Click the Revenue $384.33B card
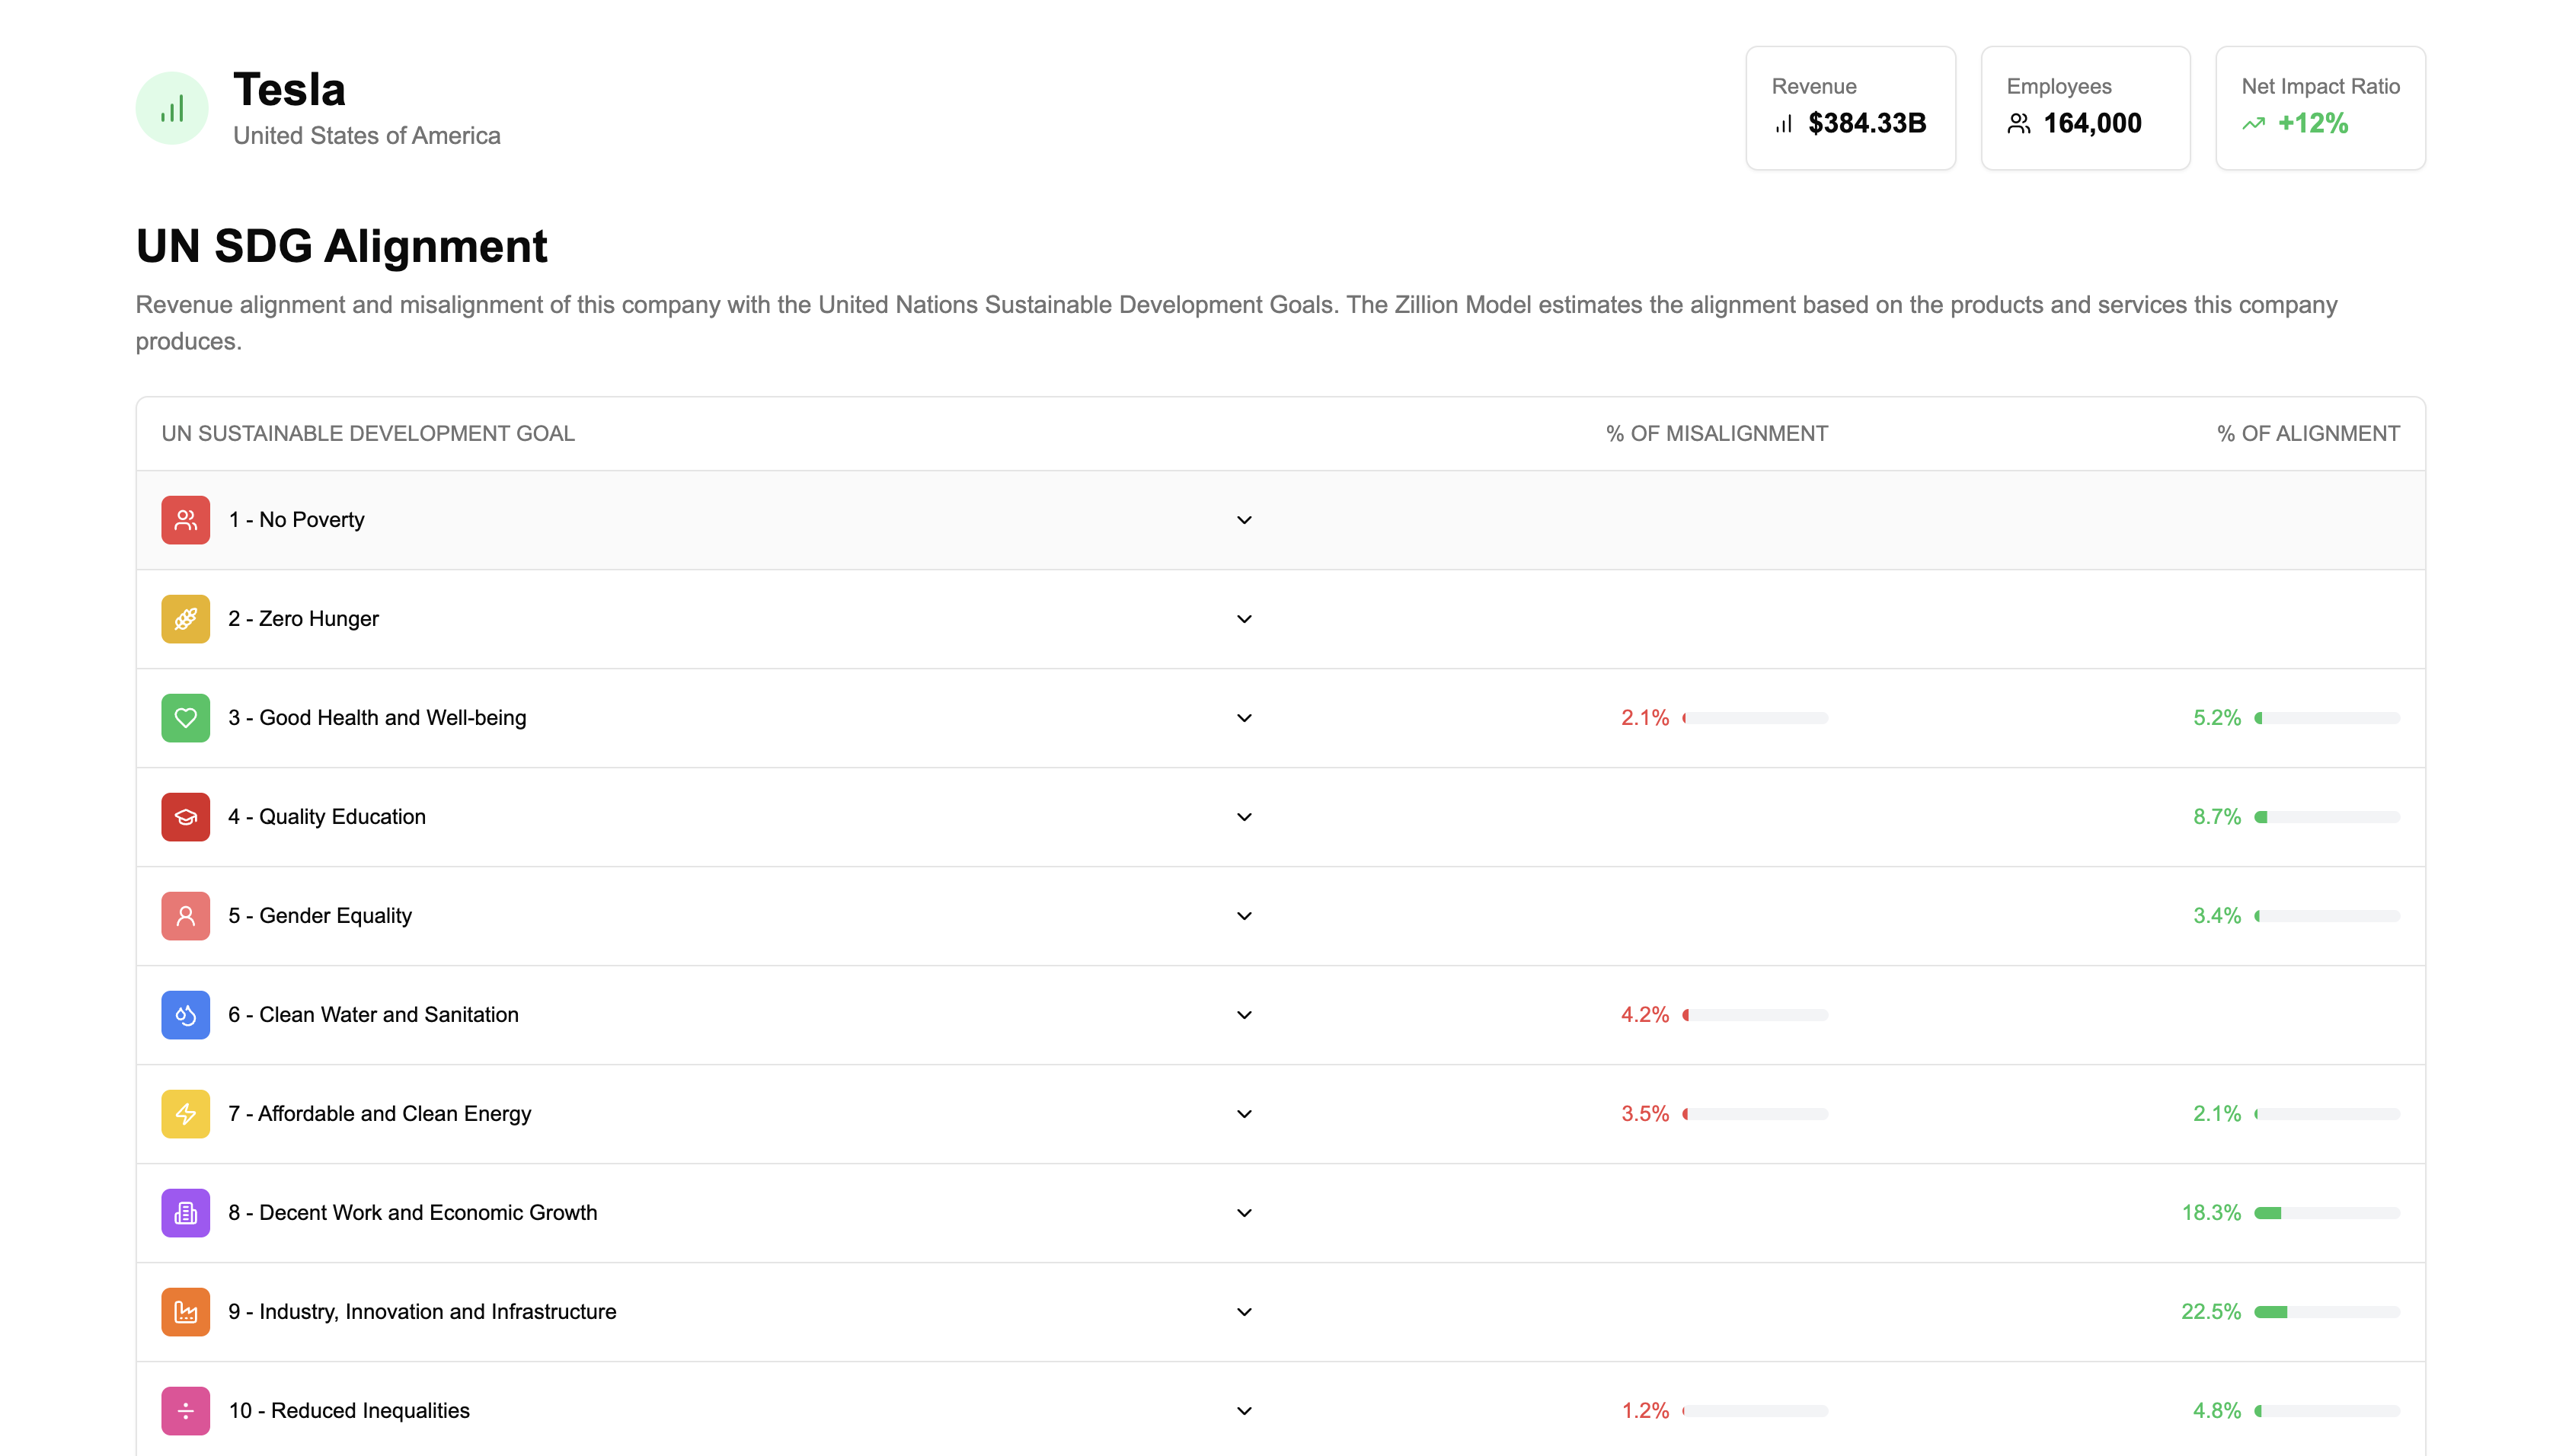The image size is (2553, 1456). click(x=1850, y=108)
